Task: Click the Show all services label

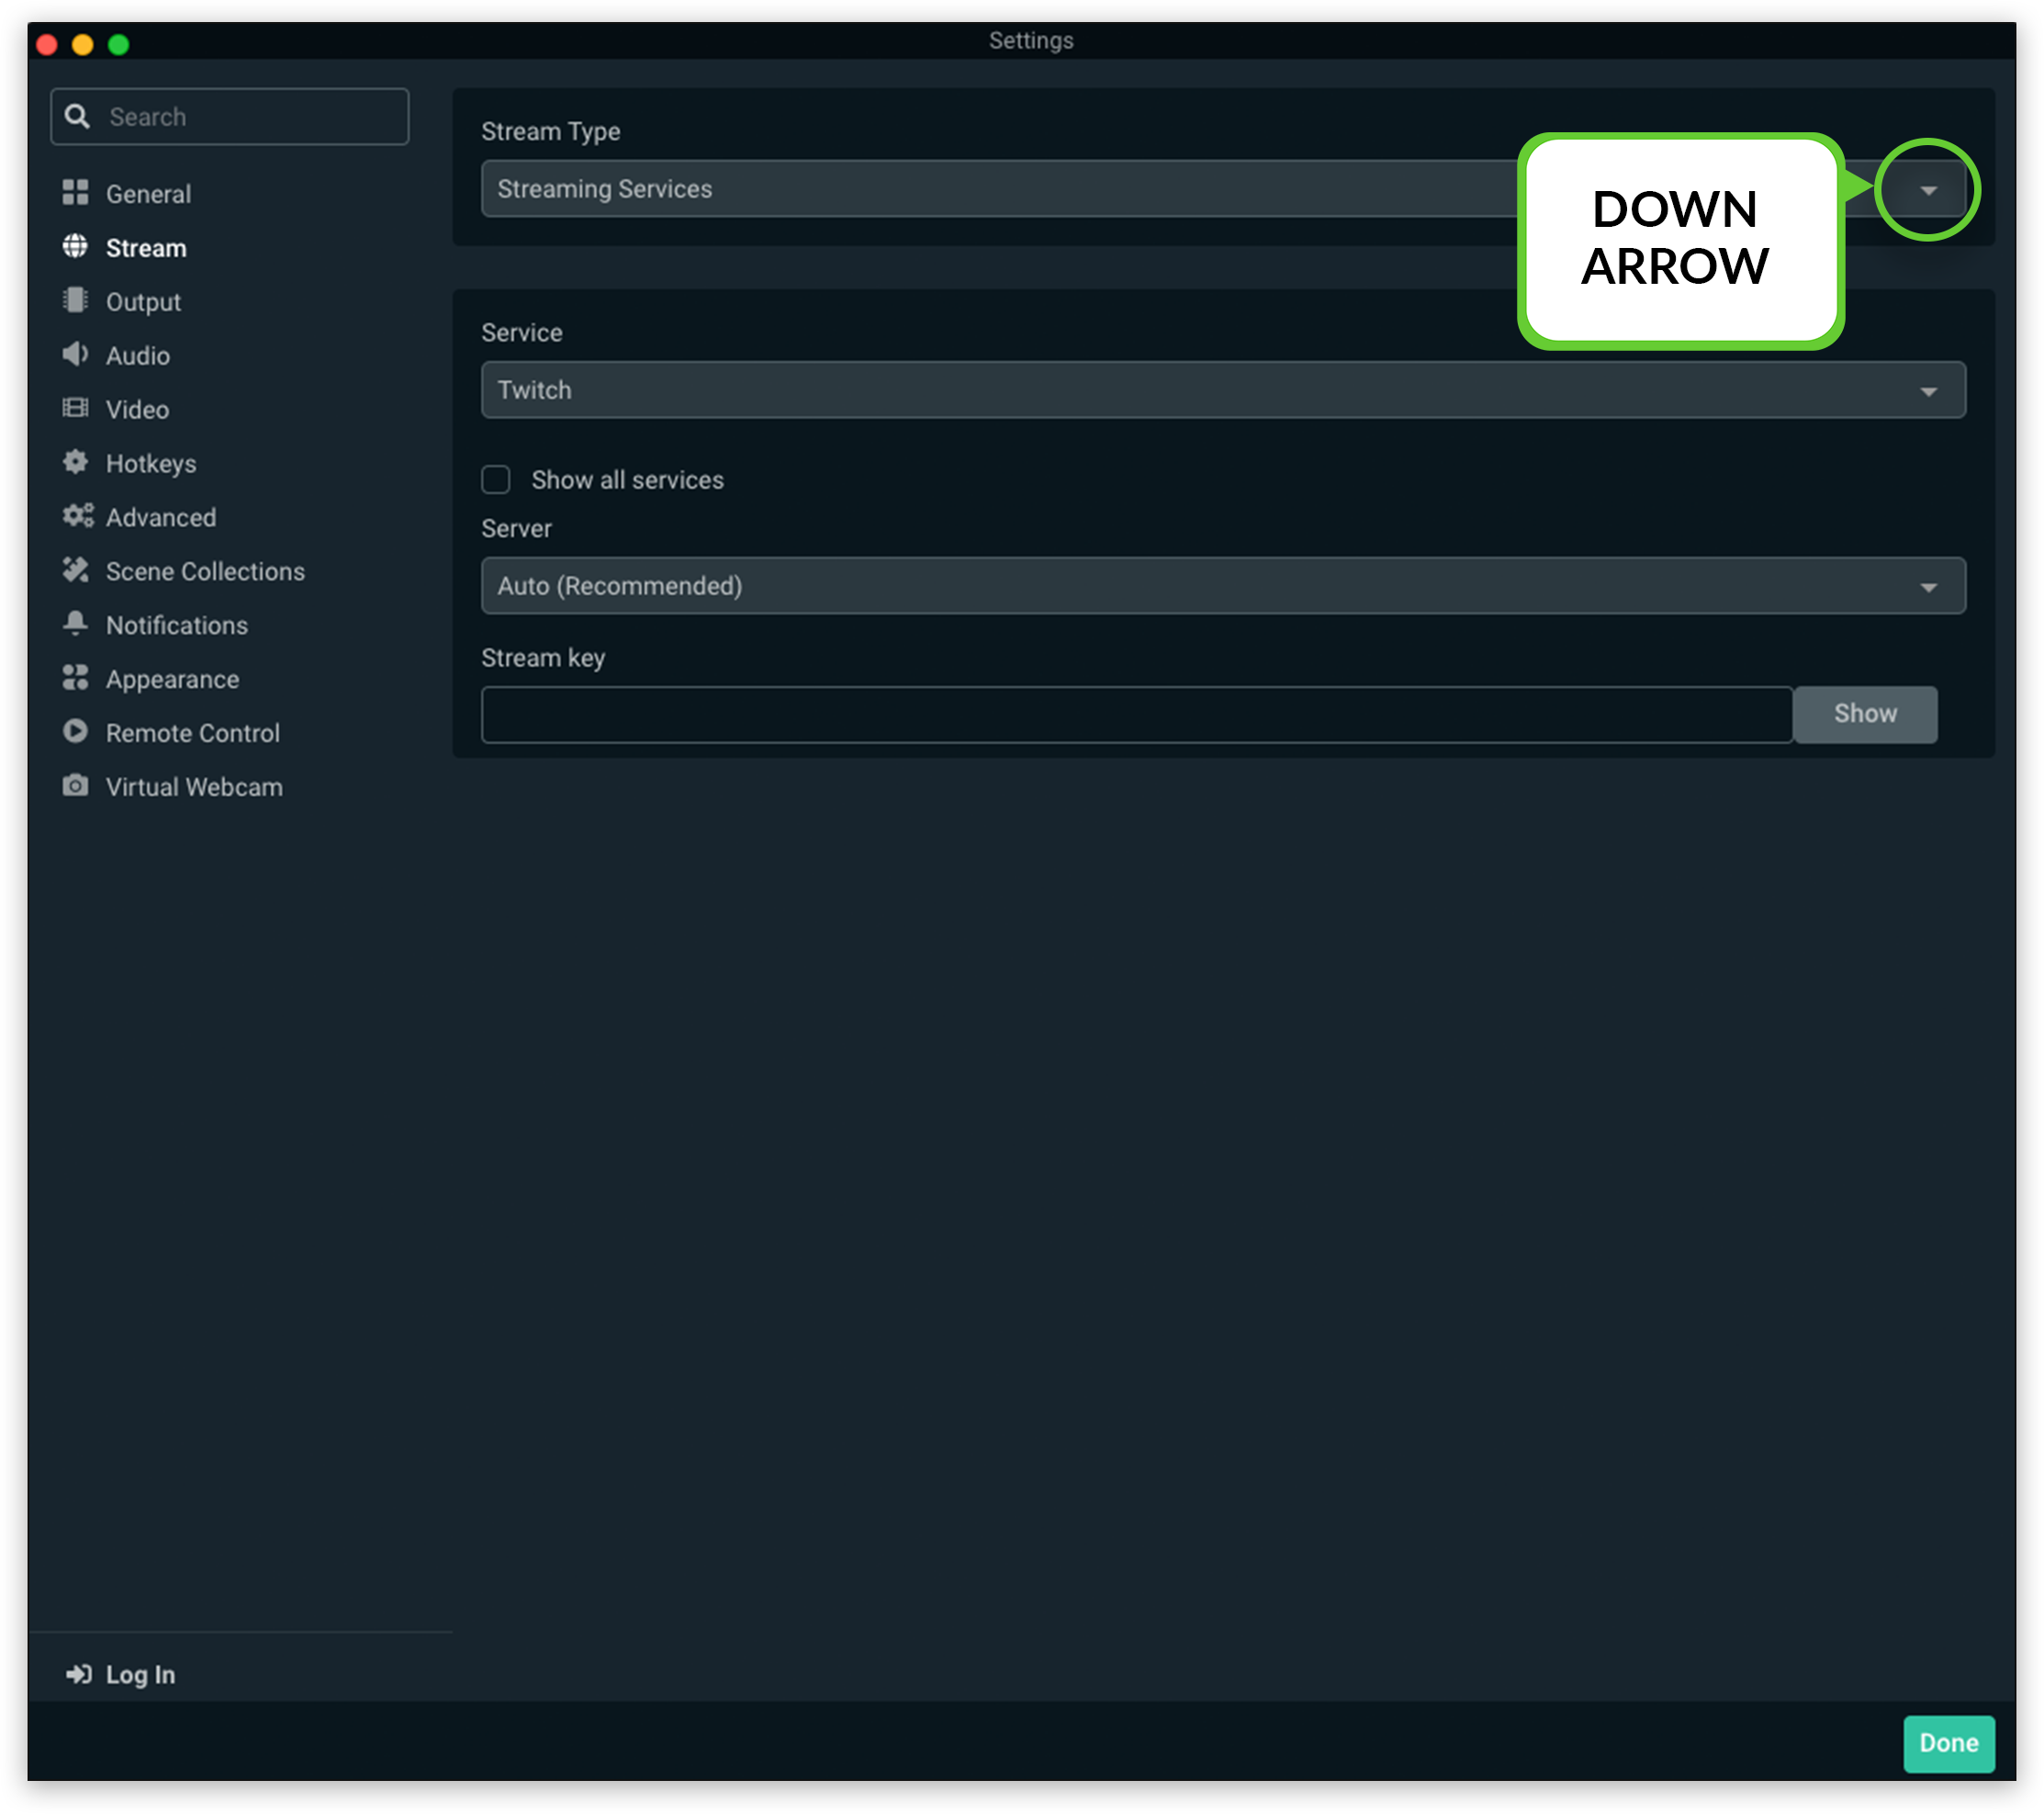Action: [628, 480]
